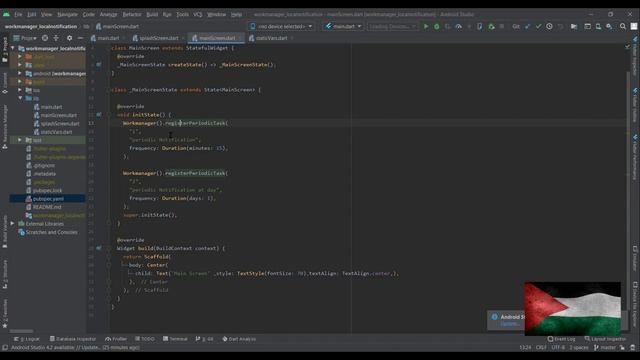The image size is (640, 360).
Task: Open the Event Log button
Action: [x=562, y=339]
